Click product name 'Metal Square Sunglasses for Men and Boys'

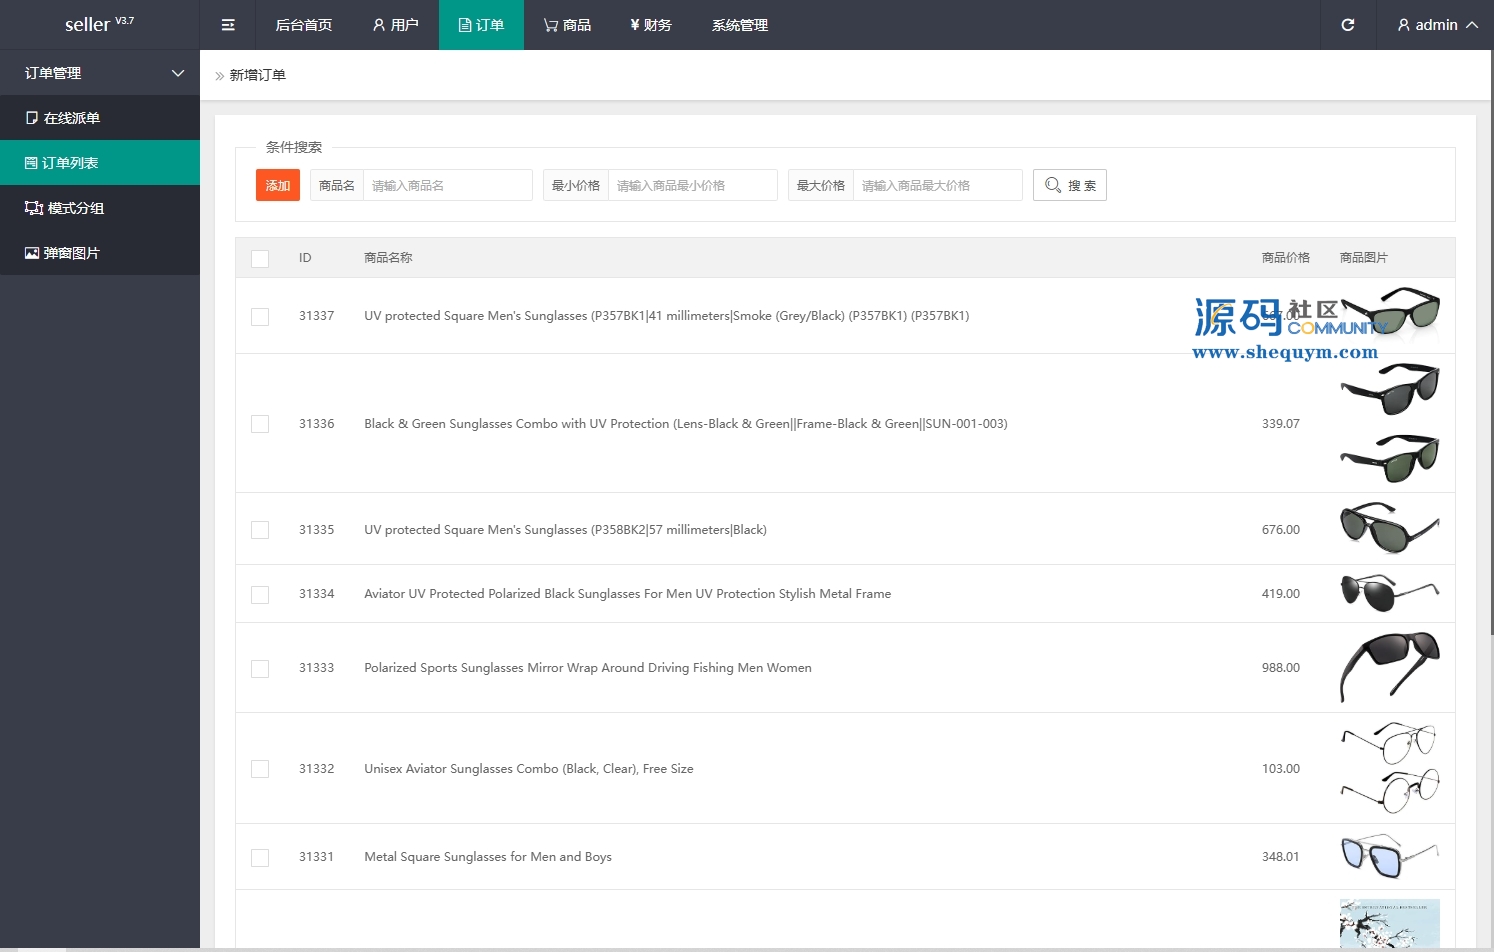(x=488, y=857)
